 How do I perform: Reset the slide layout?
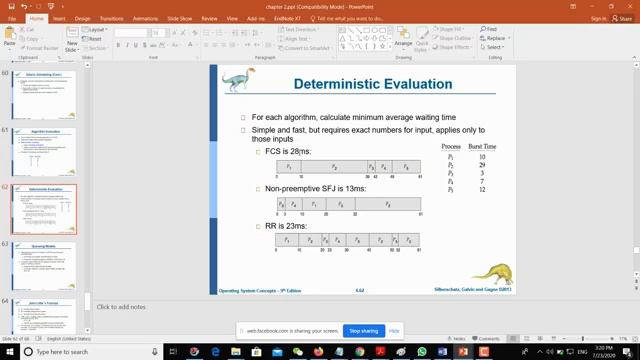click(92, 39)
